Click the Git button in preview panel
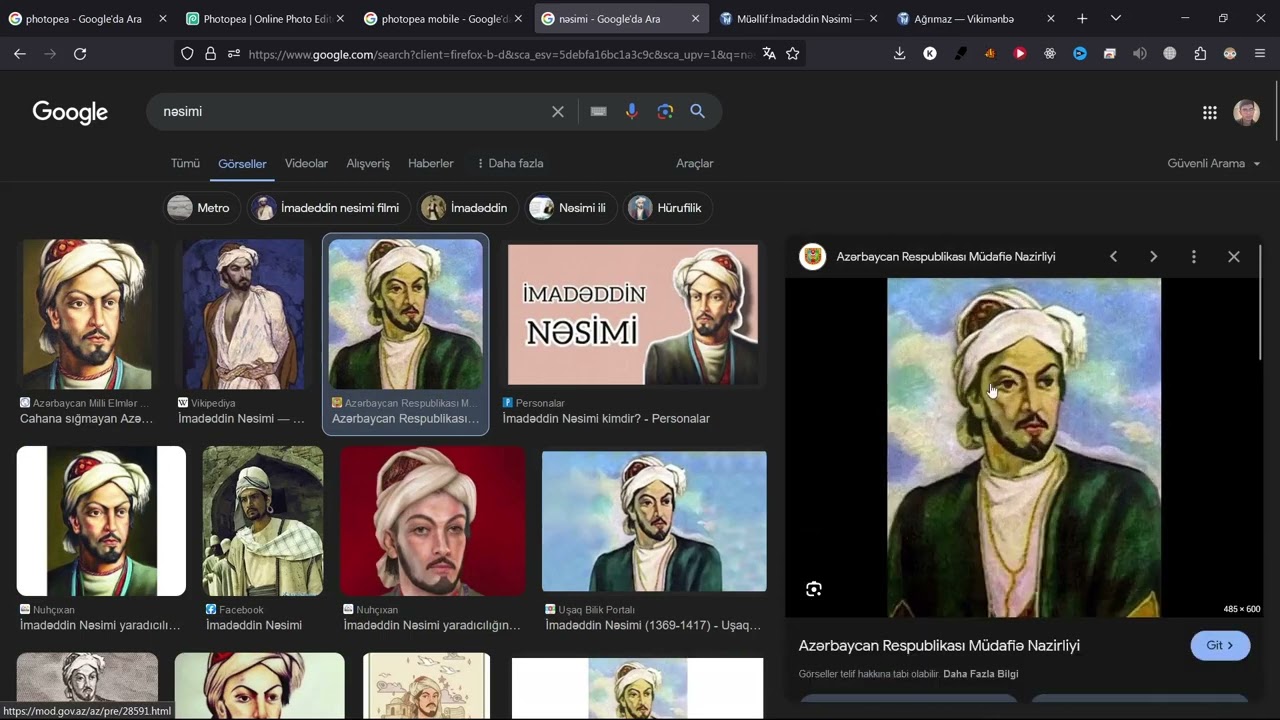 pos(1220,646)
